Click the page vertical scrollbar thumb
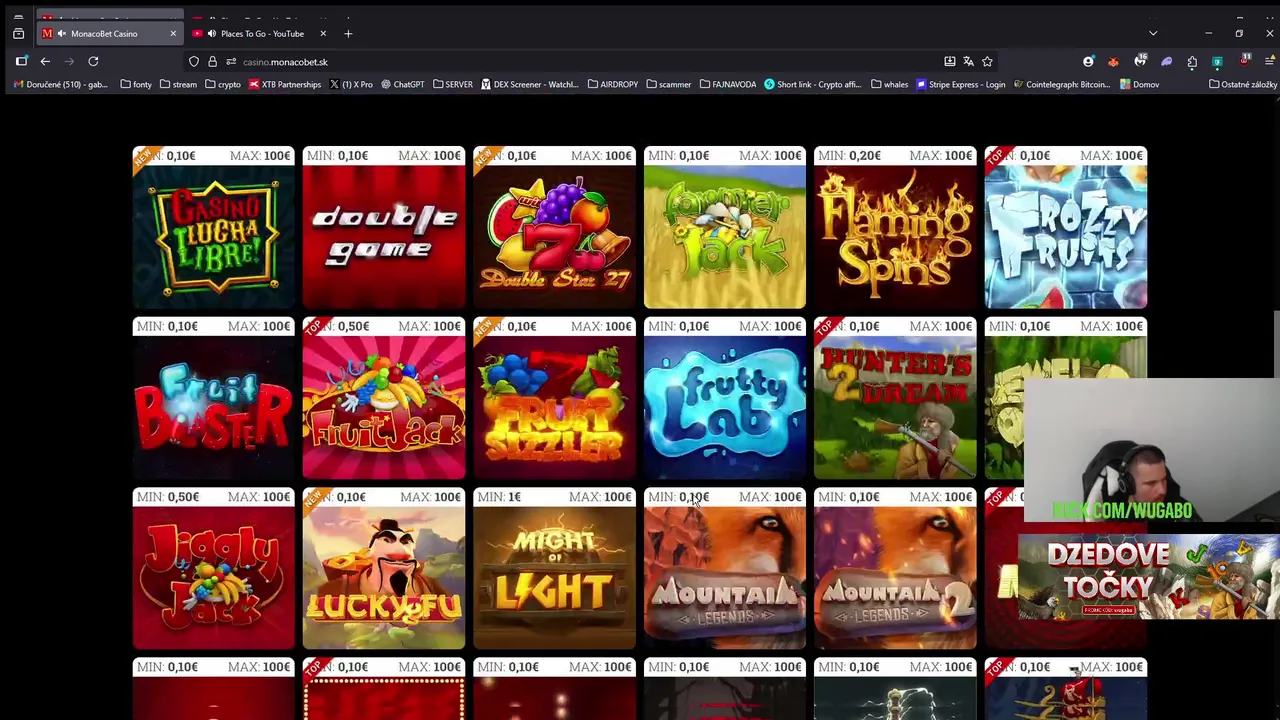The height and width of the screenshot is (720, 1280). (1276, 344)
